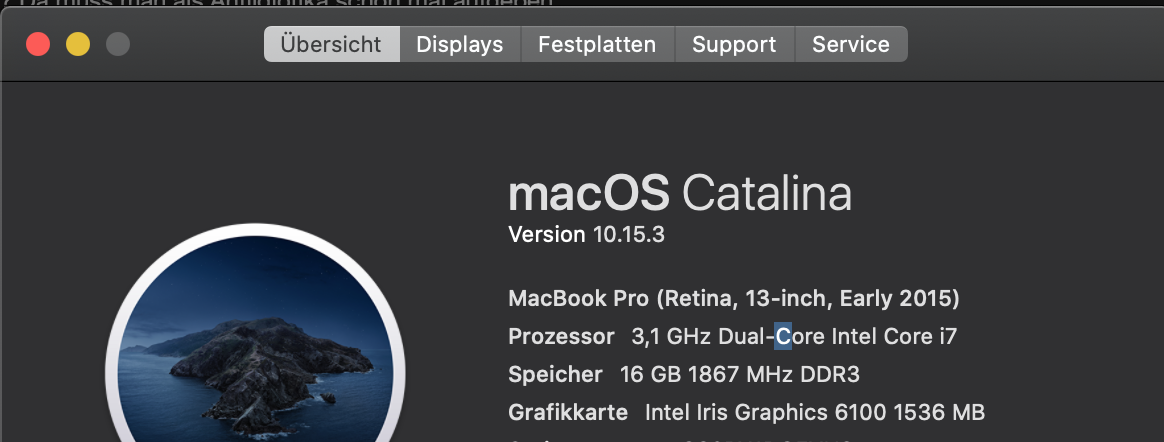Image resolution: width=1164 pixels, height=442 pixels.
Task: Go to the Support tab
Action: point(734,44)
